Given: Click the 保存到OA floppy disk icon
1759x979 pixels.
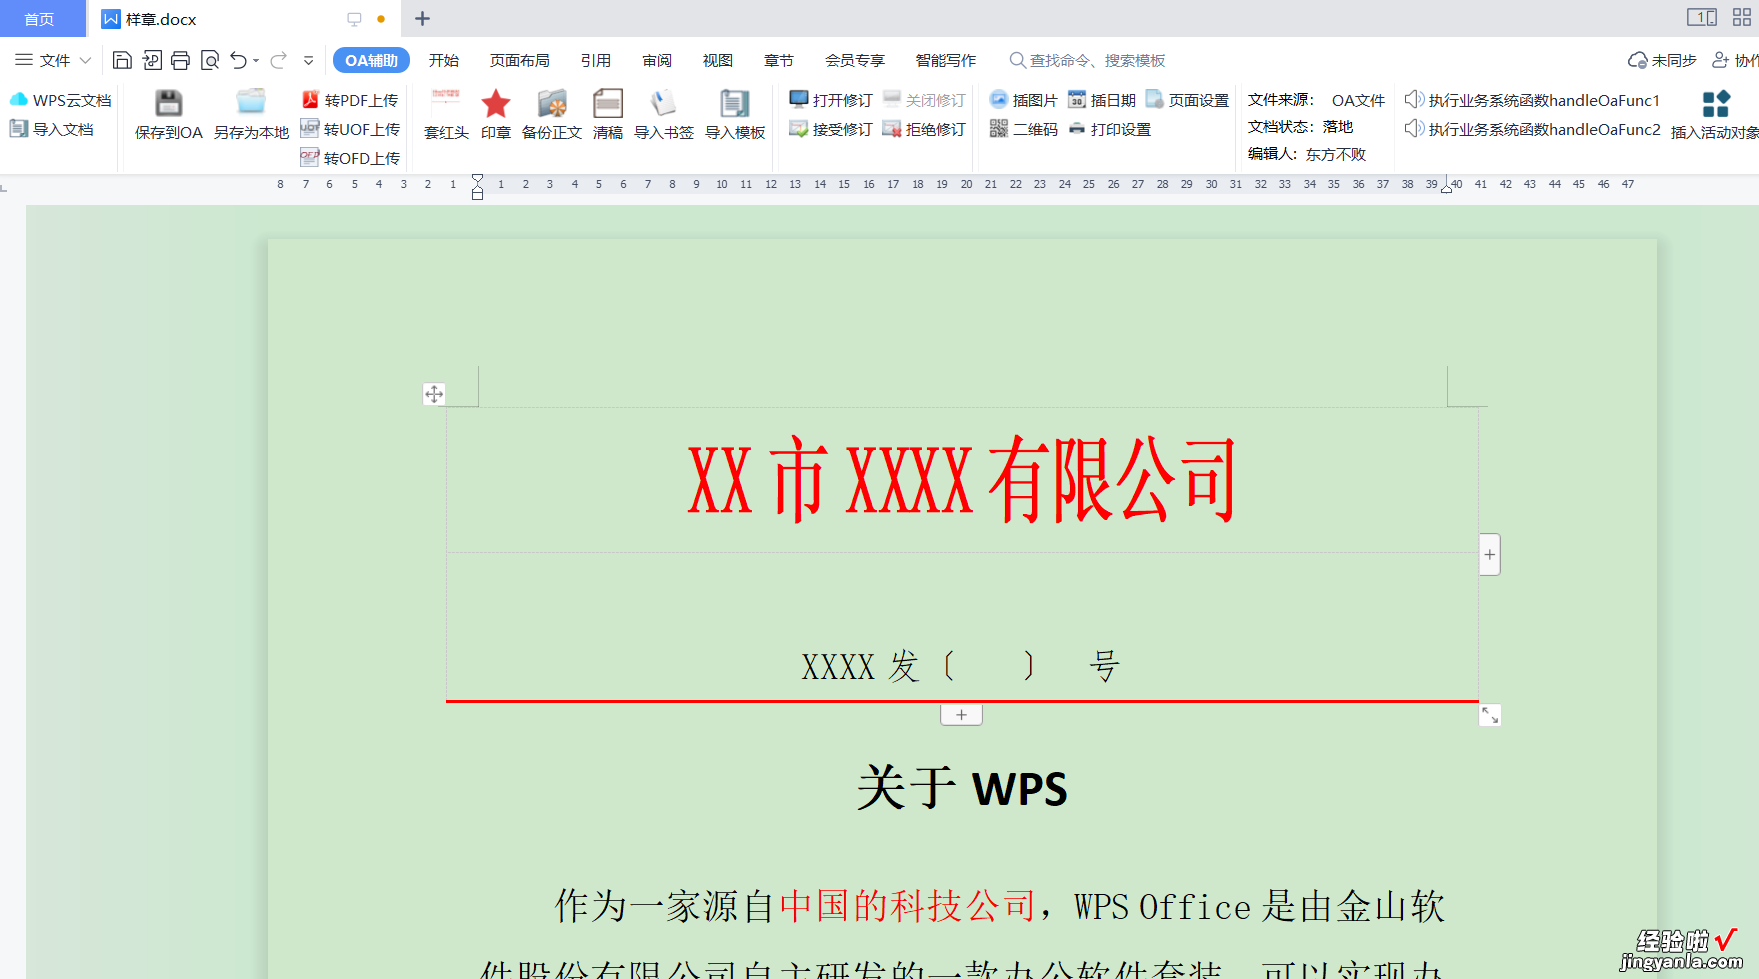Looking at the screenshot, I should pyautogui.click(x=168, y=103).
